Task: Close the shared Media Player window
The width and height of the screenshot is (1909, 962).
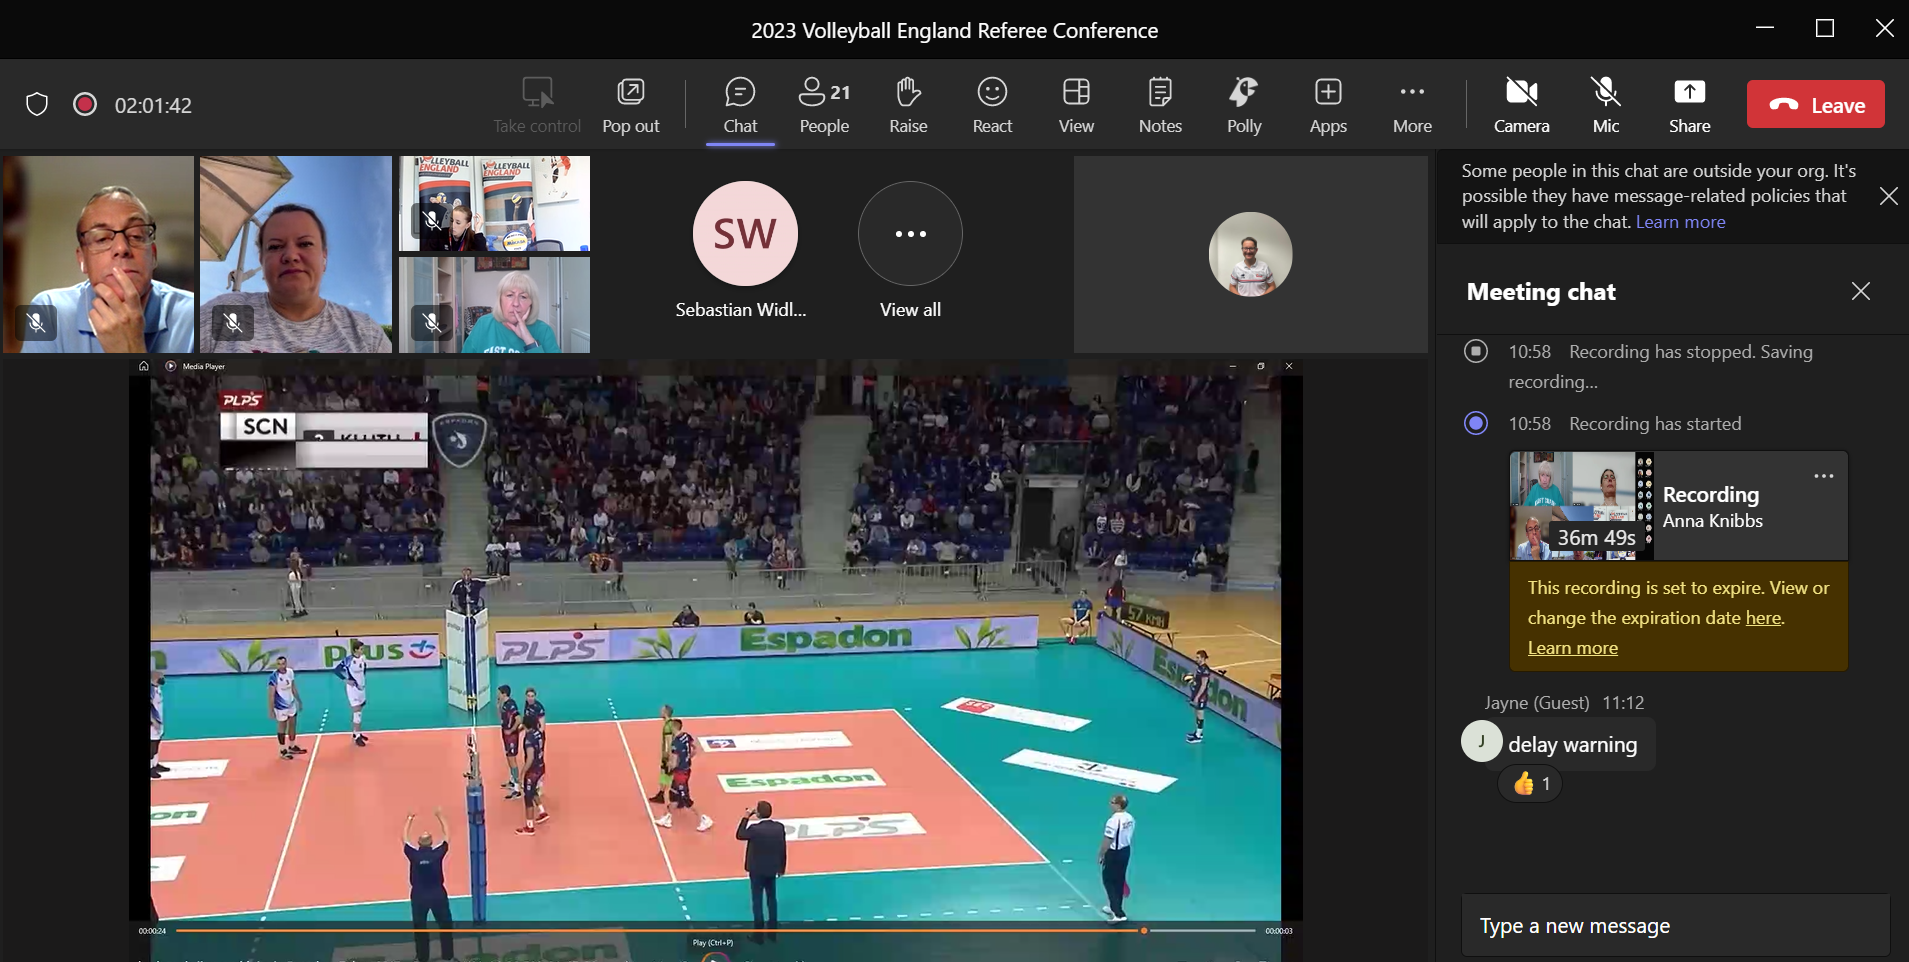Action: (1289, 366)
